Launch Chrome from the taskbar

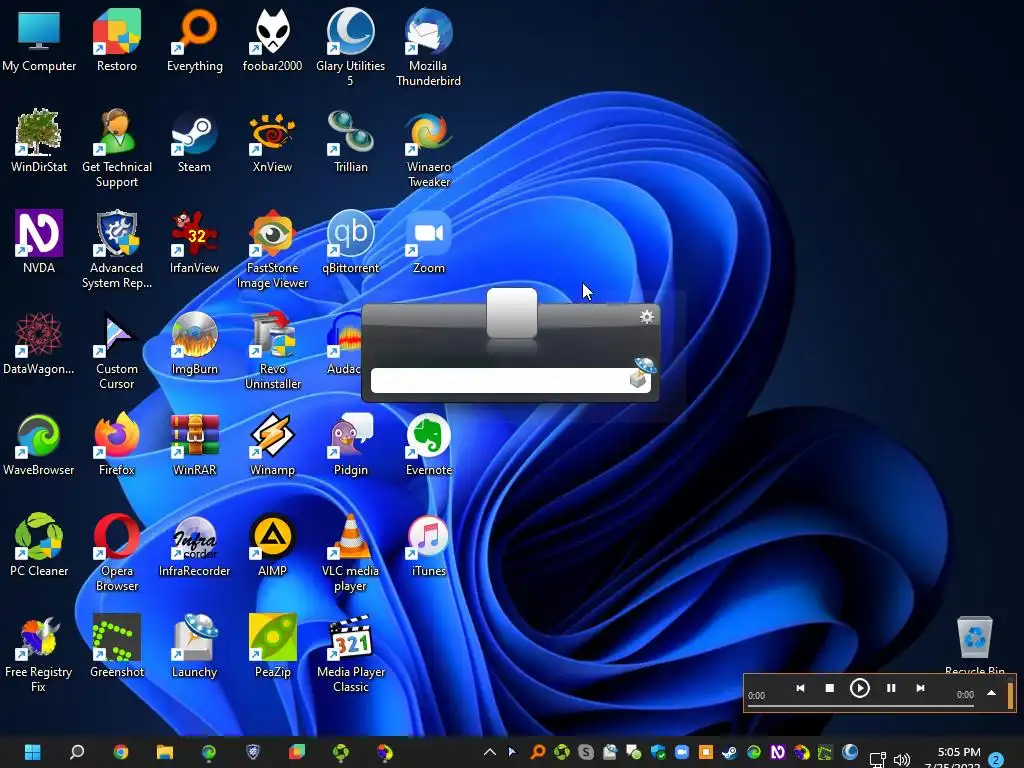point(121,752)
